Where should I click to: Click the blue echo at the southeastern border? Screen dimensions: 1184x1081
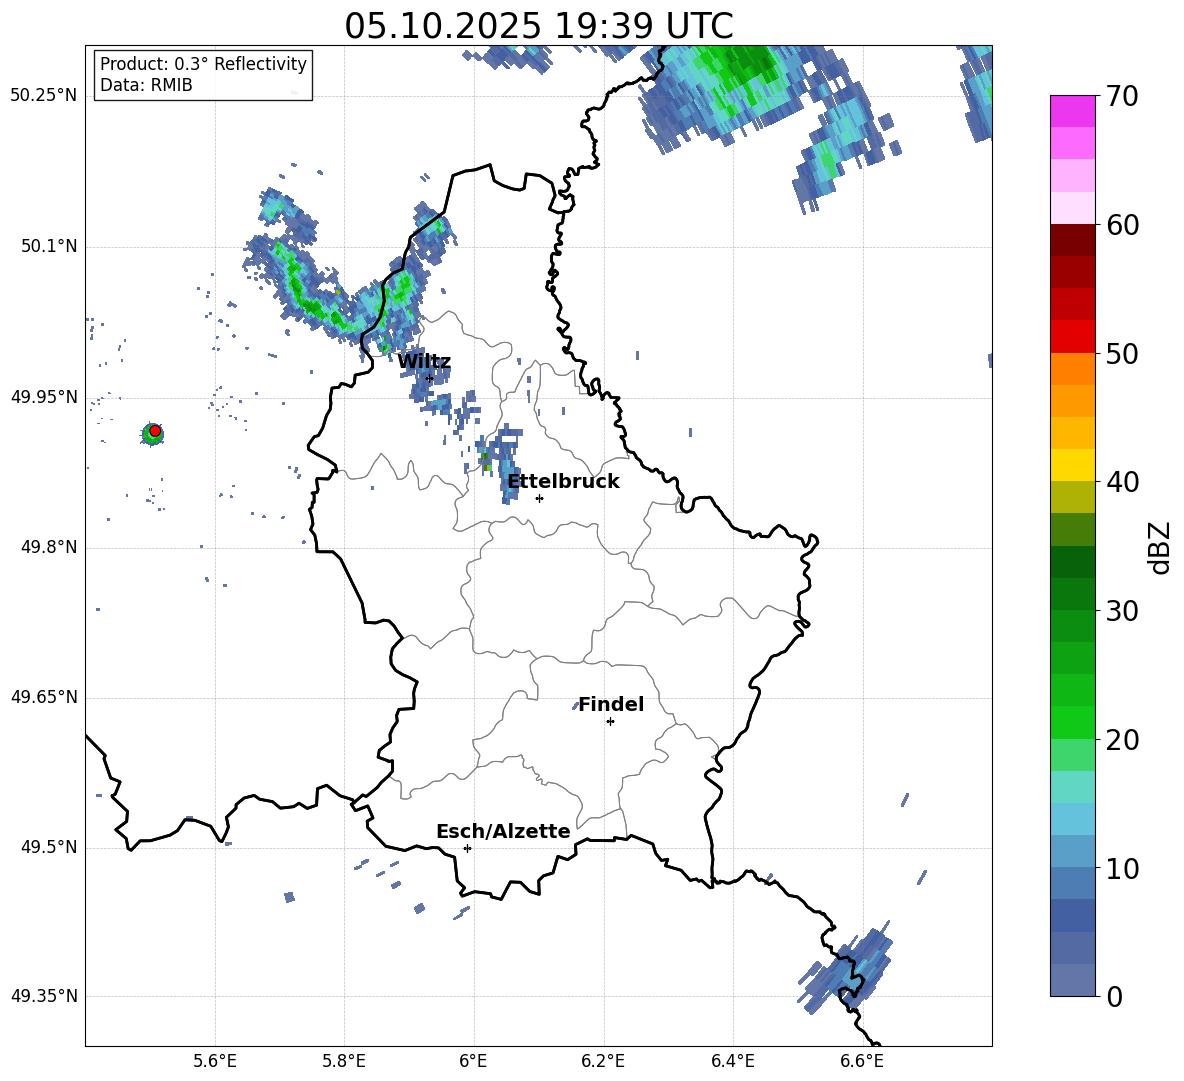point(849,970)
